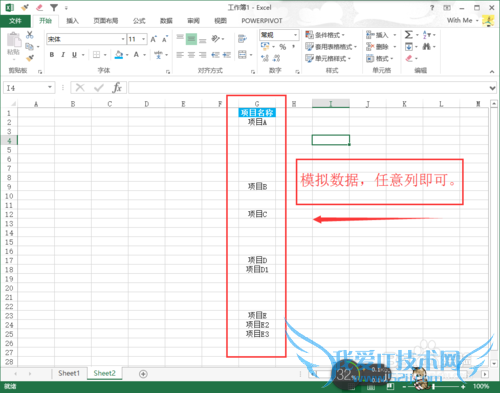This screenshot has height=393, width=500.
Task: Click into the formula bar
Action: (308, 88)
